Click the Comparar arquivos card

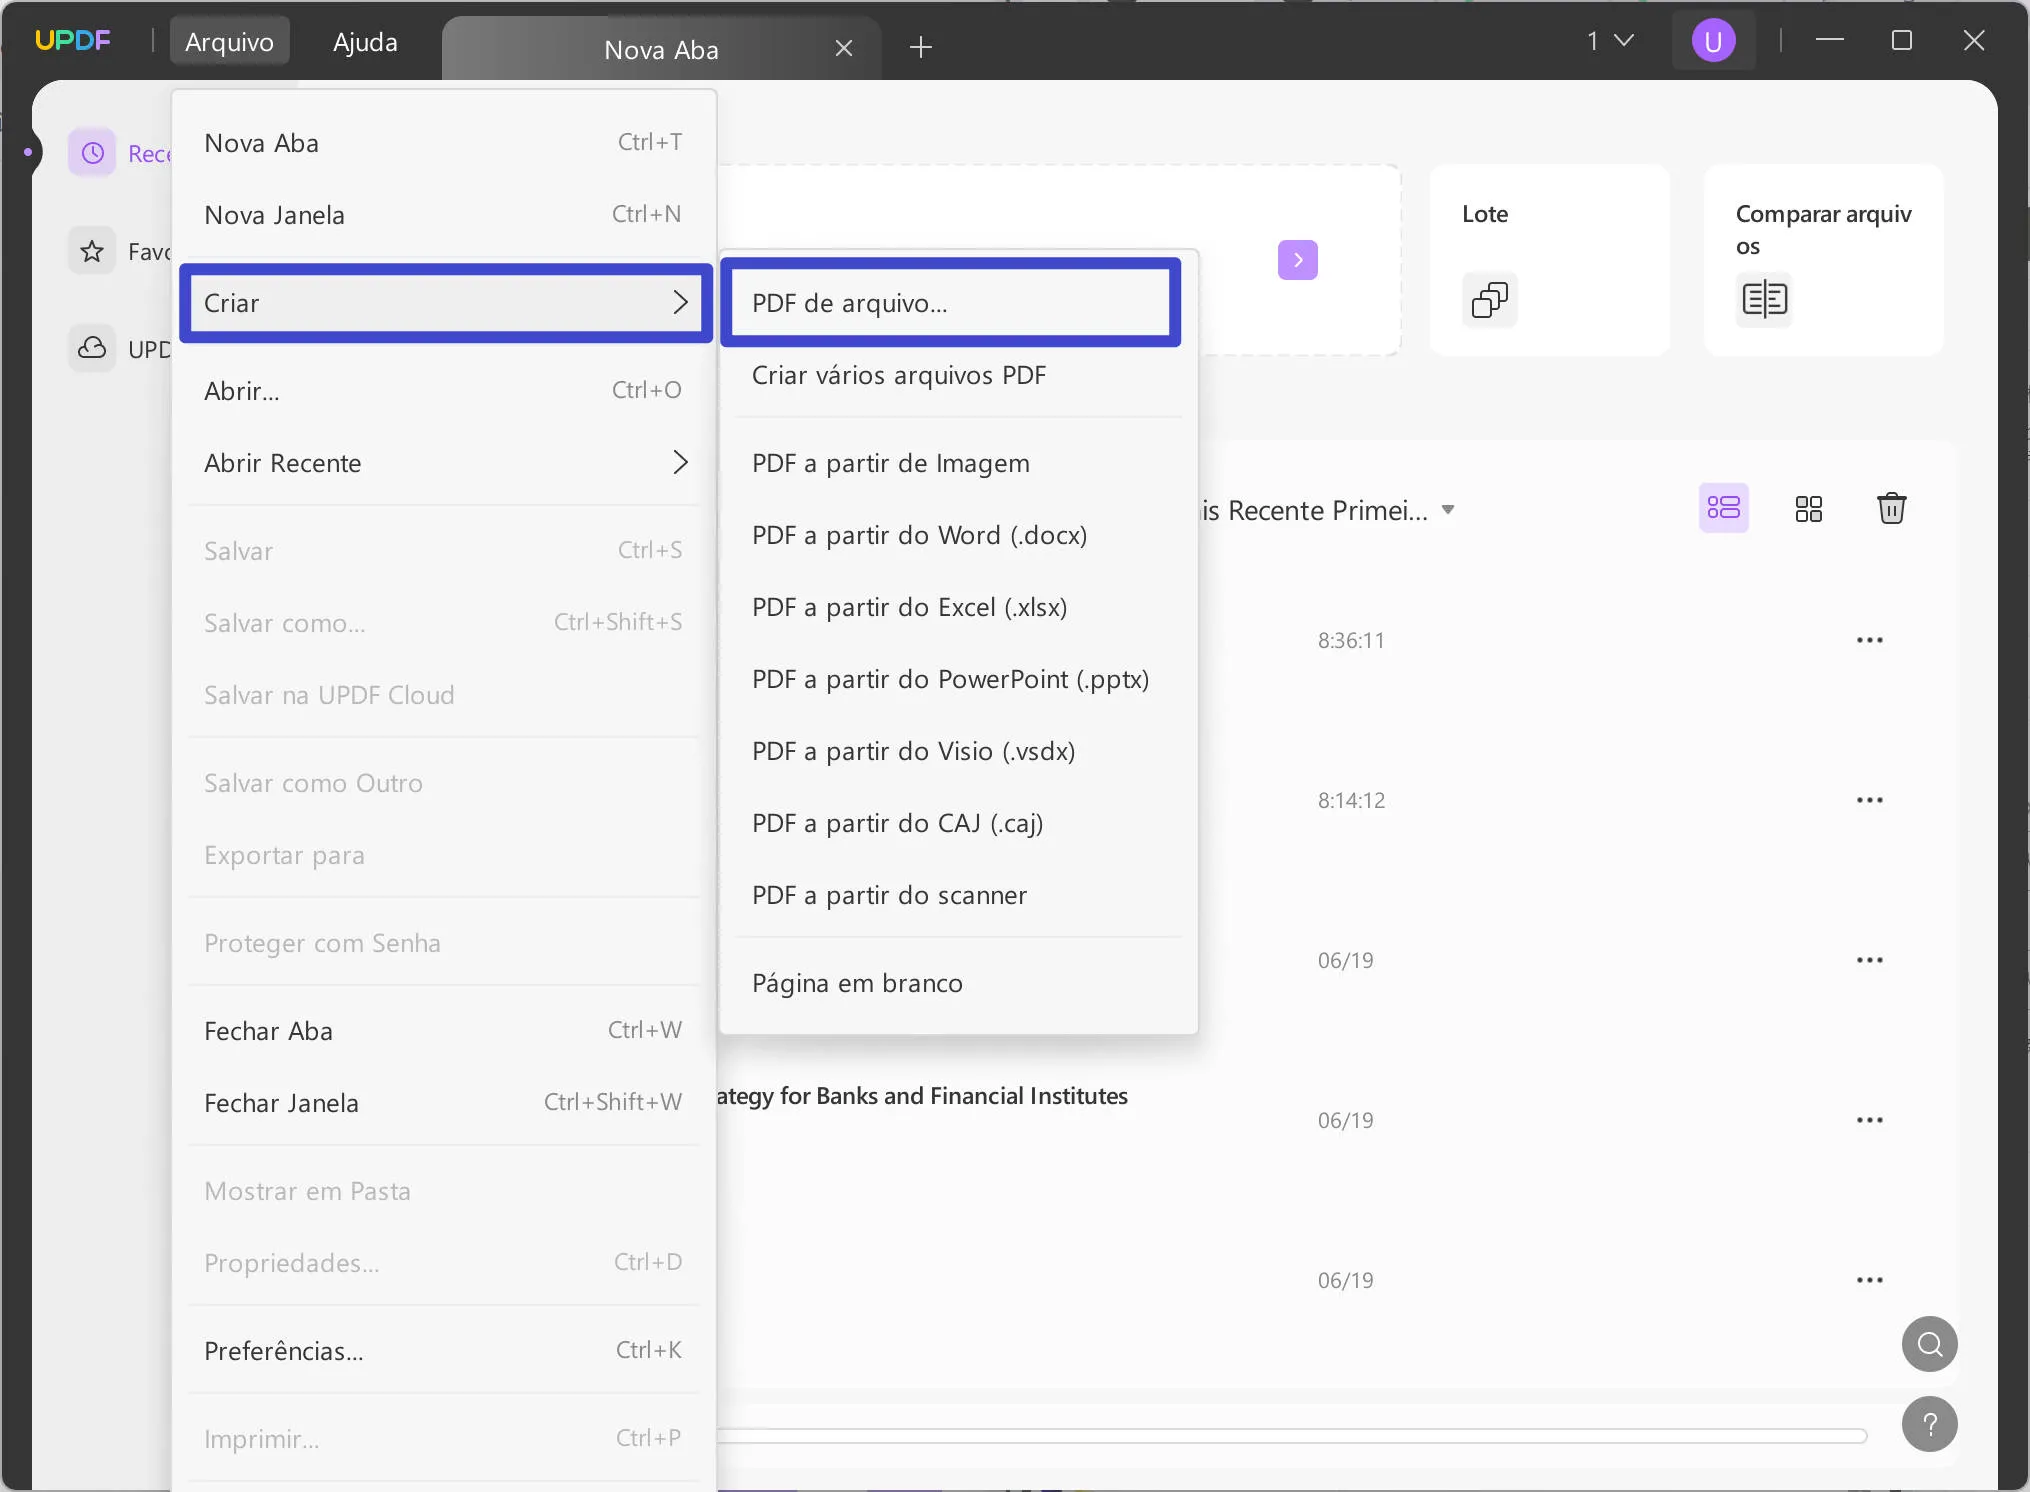[1824, 260]
